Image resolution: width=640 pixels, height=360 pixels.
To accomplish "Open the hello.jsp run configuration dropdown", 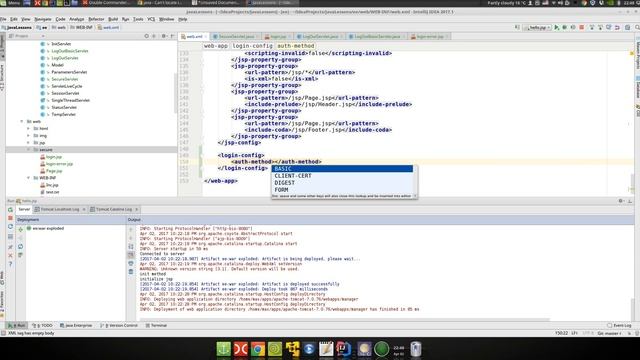I will 537,27.
